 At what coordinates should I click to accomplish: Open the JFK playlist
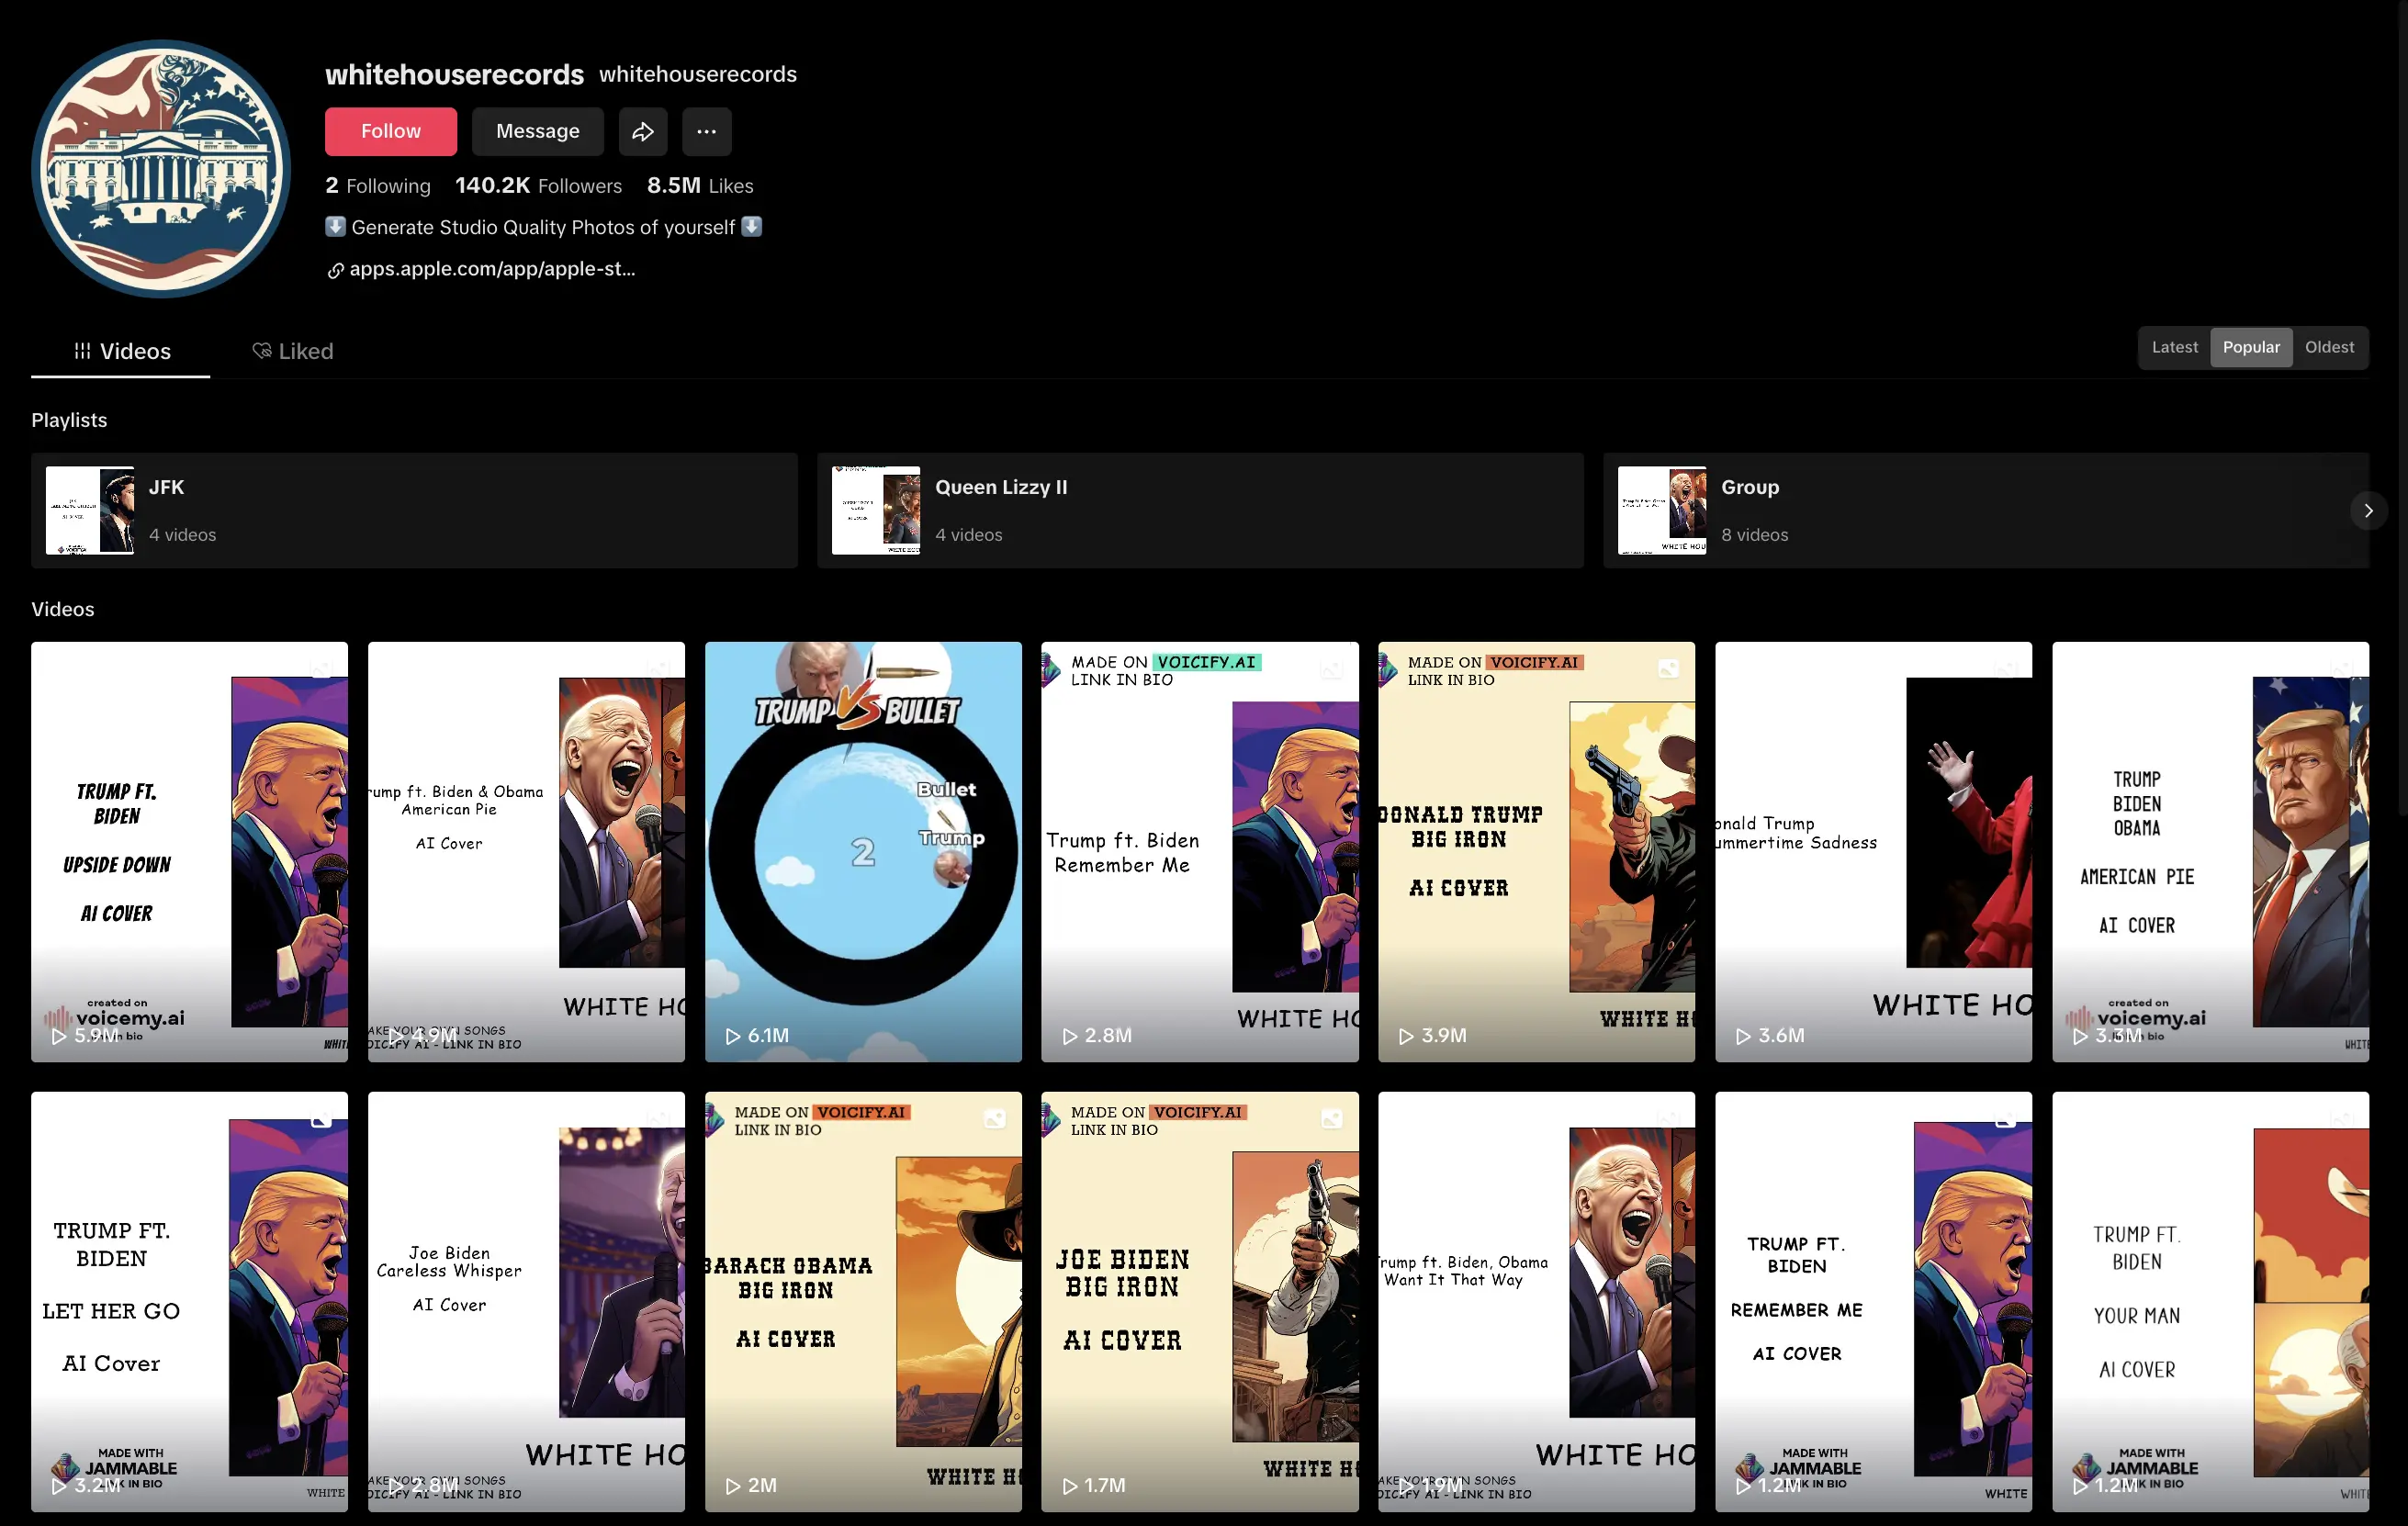click(x=414, y=510)
